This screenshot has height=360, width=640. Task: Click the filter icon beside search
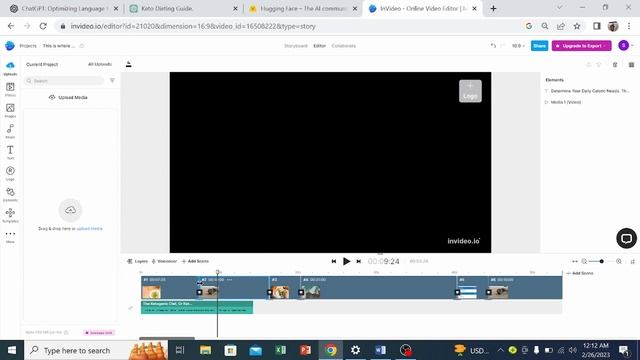coord(112,81)
